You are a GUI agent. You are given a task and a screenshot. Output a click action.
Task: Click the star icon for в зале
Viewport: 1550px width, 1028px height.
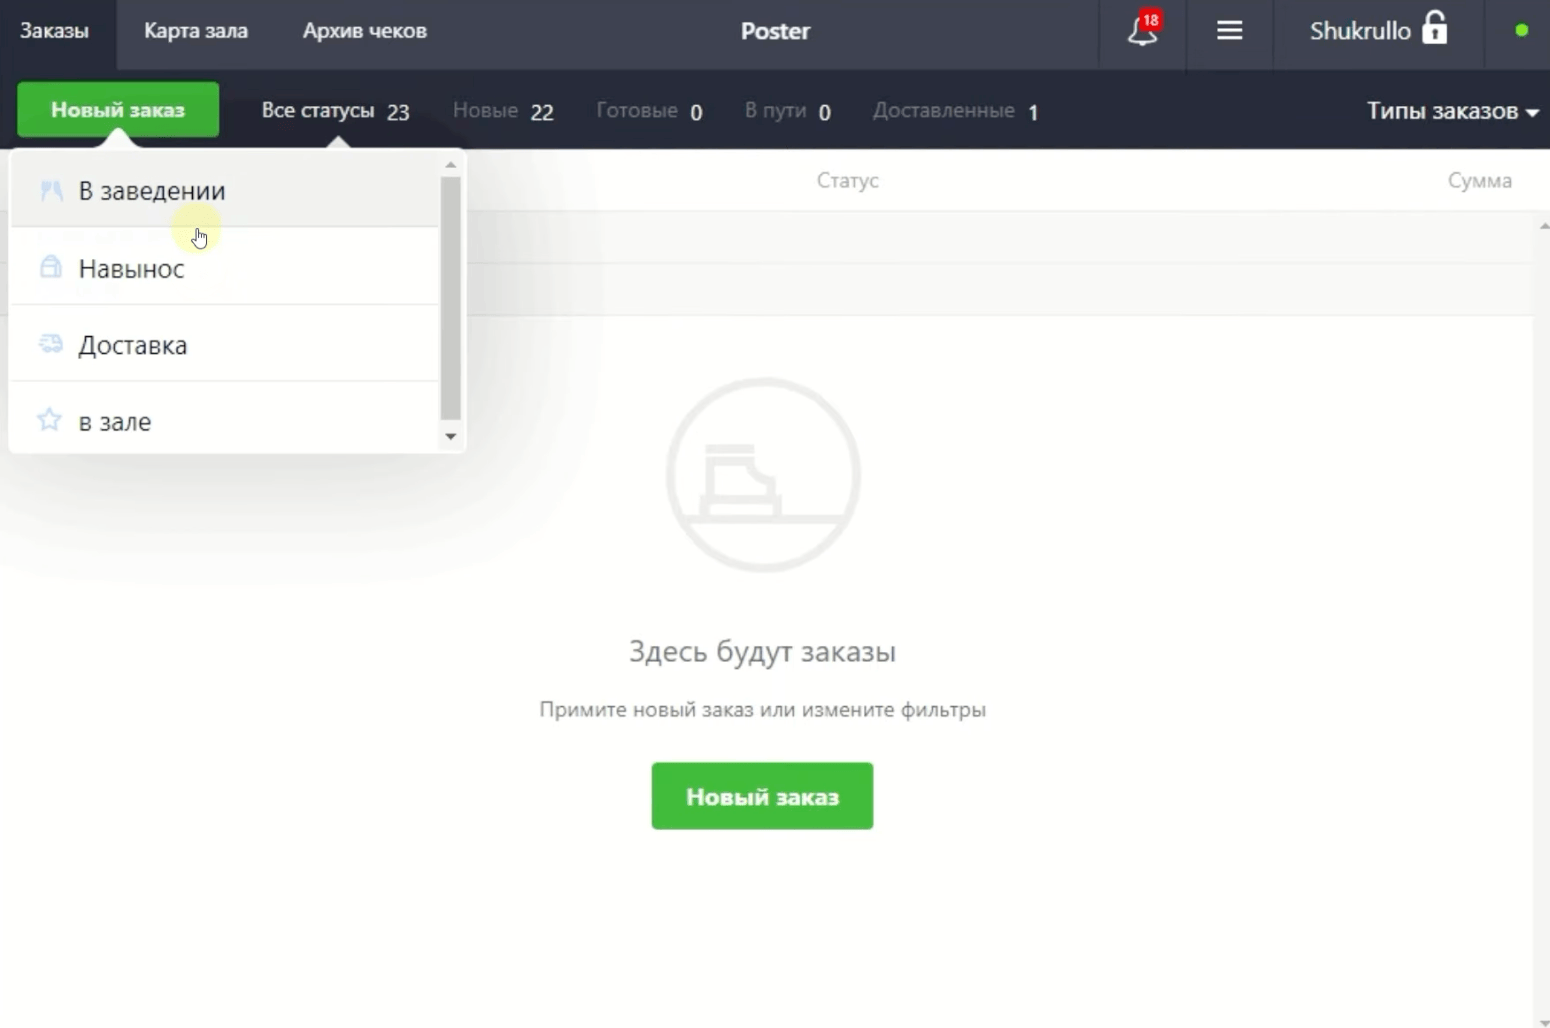[49, 420]
